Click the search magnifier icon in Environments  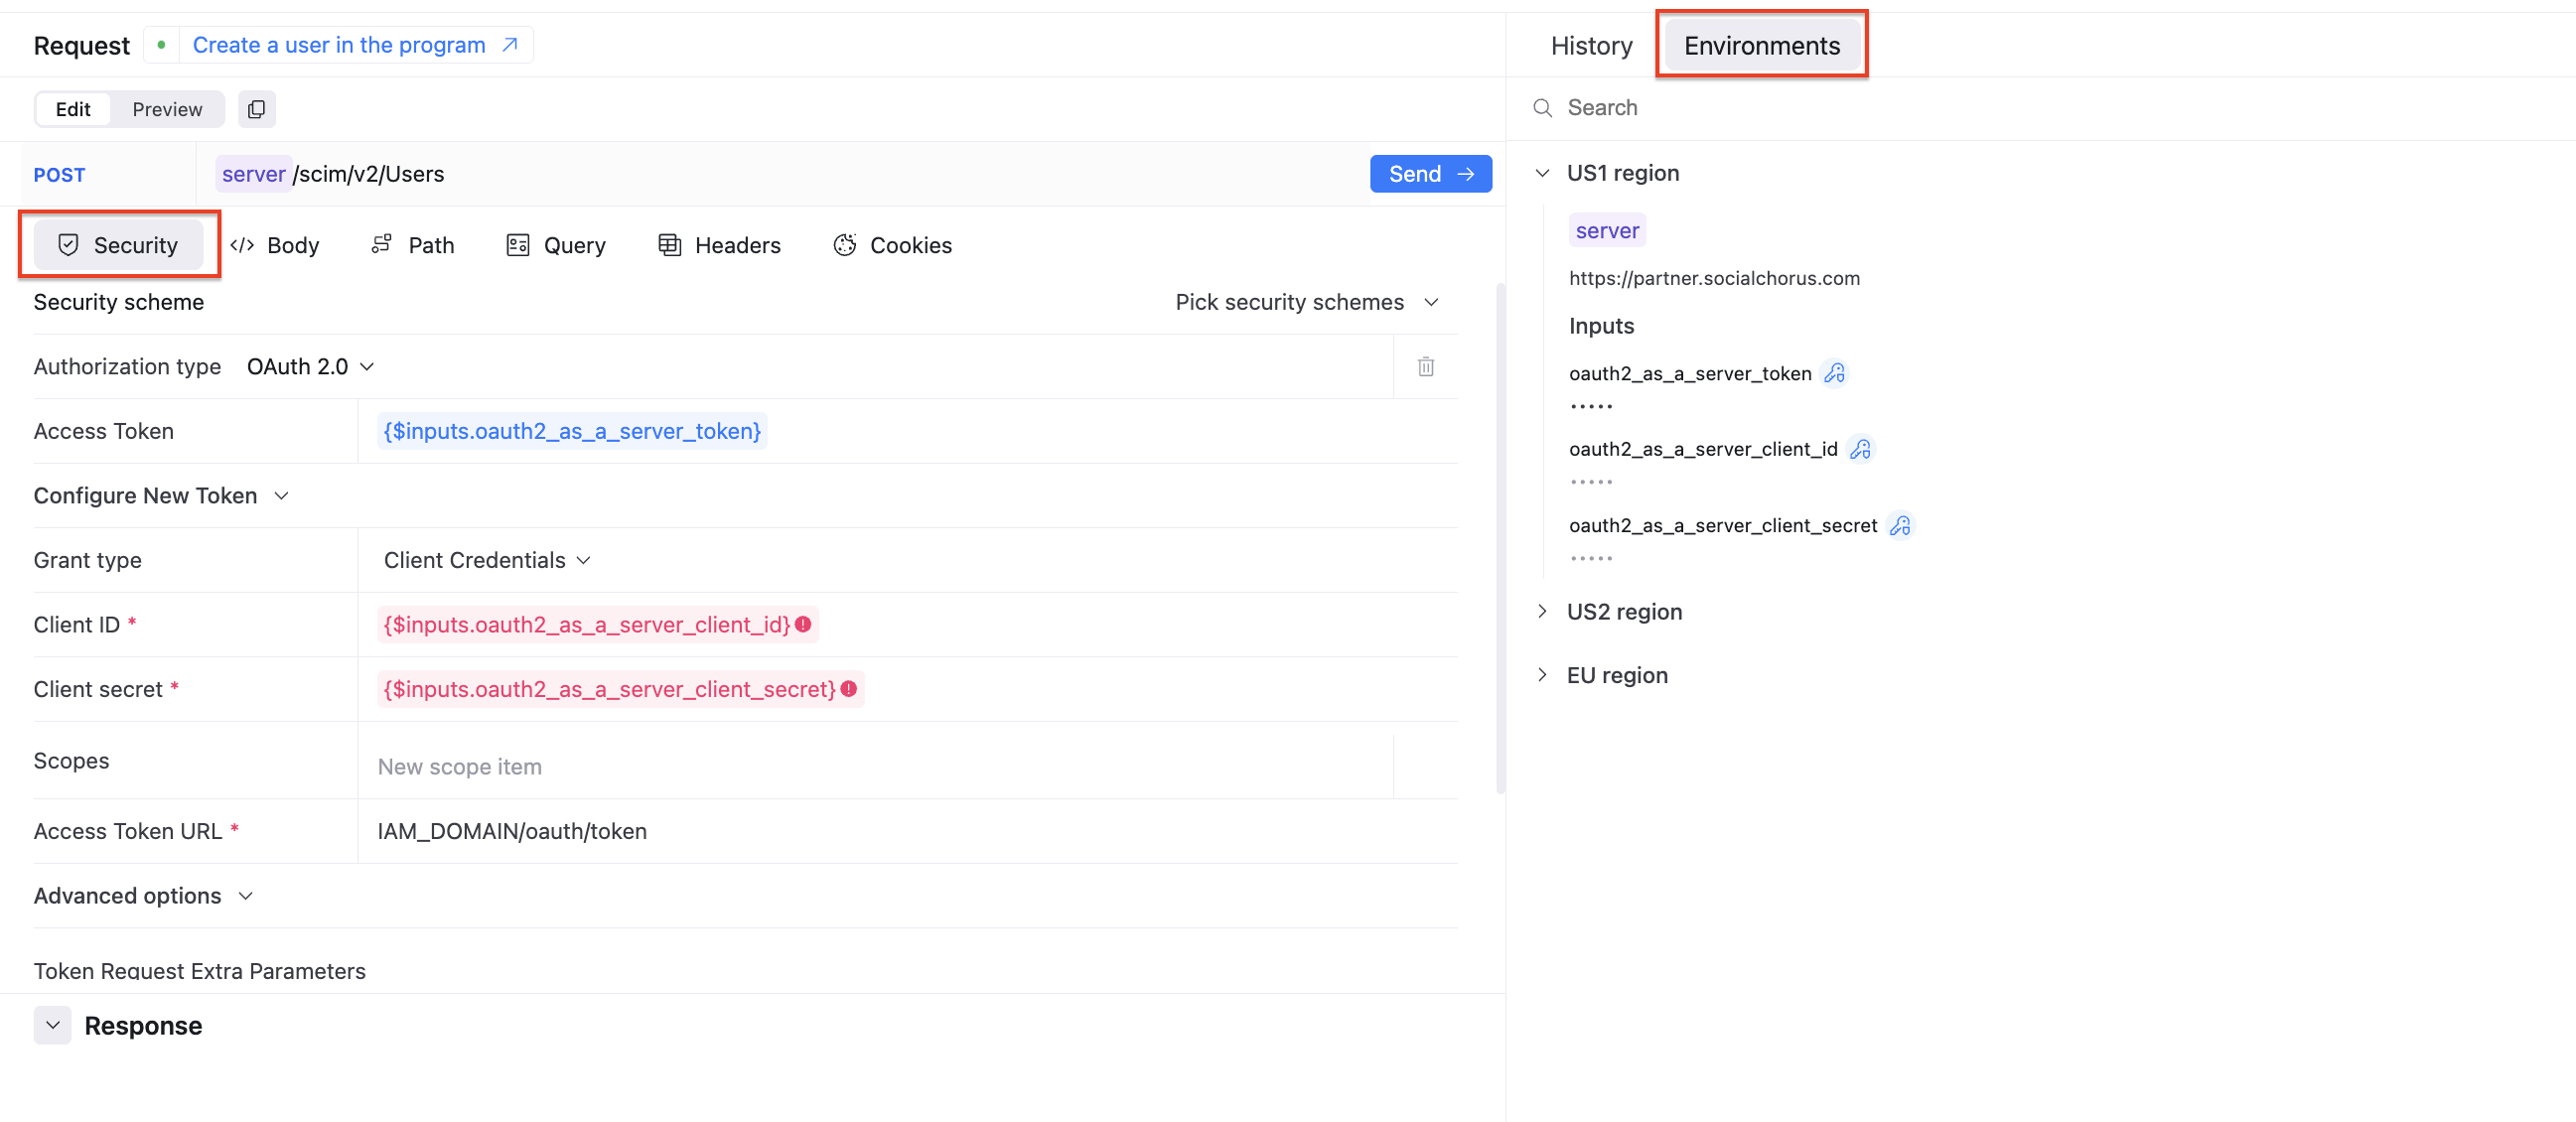pos(1542,108)
